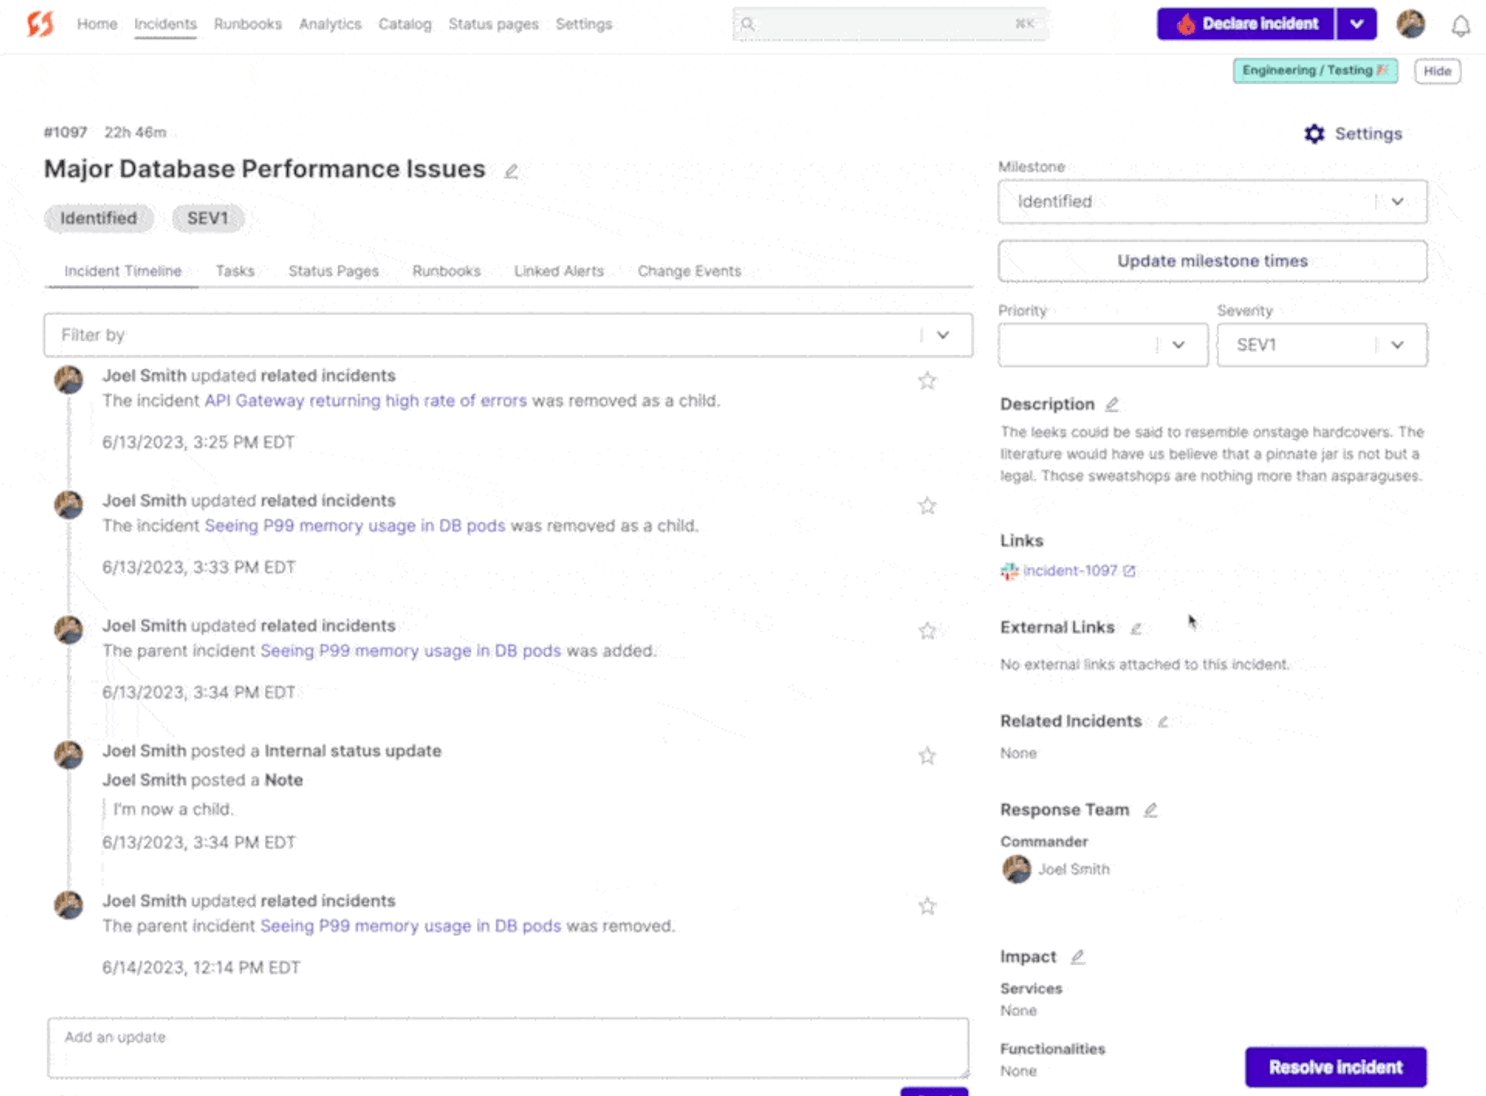Open the notifications bell
Viewport: 1486px width, 1096px height.
click(1460, 25)
